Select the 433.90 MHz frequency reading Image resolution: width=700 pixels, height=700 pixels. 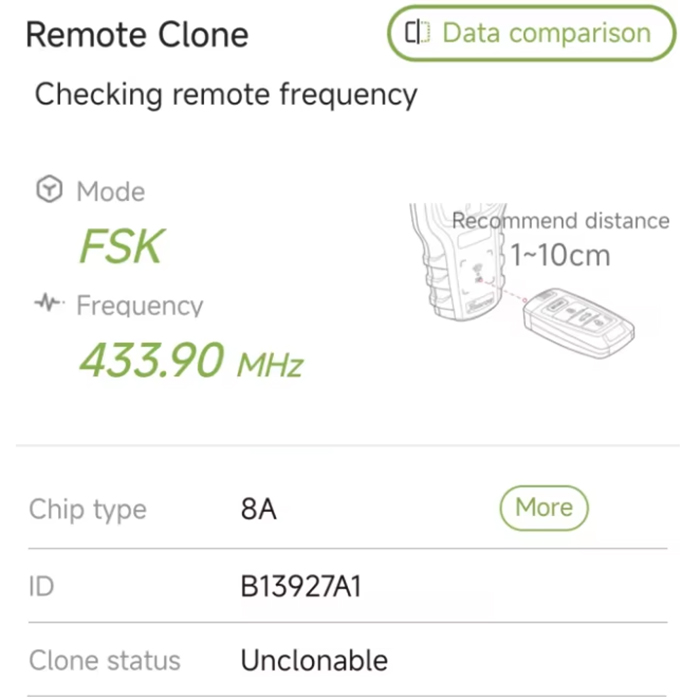(x=190, y=360)
